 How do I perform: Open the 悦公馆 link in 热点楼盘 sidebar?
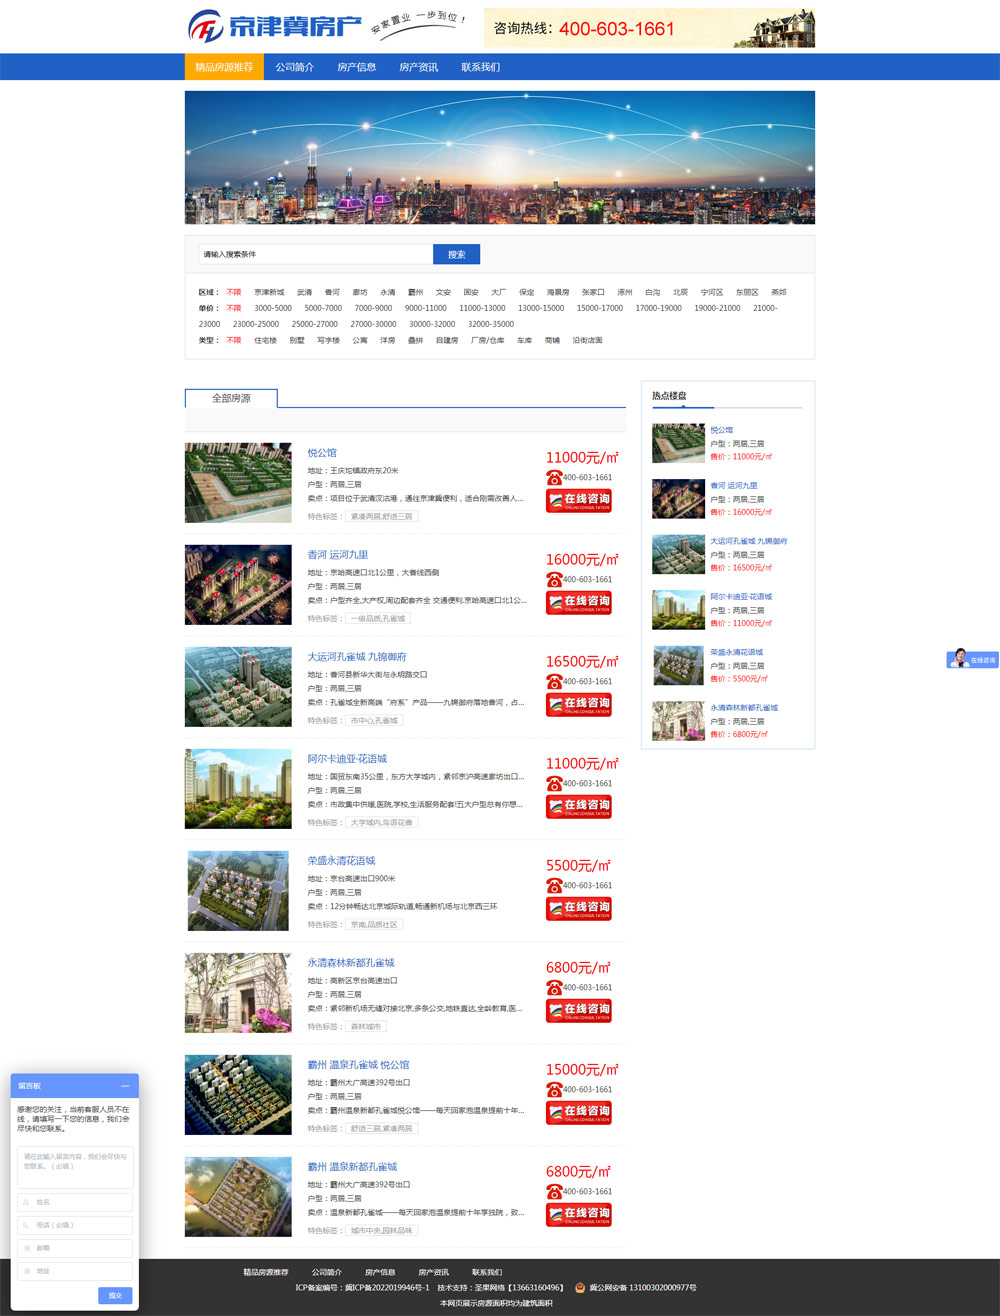click(x=720, y=429)
